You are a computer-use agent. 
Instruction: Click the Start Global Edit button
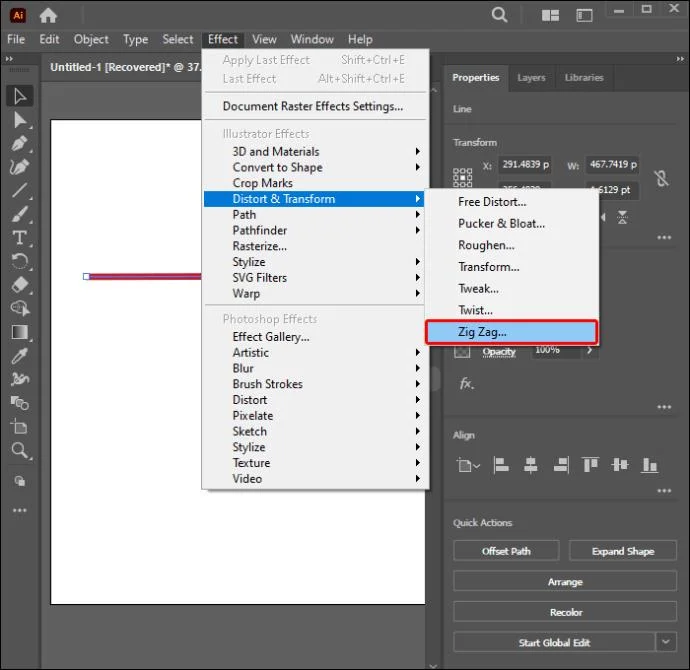554,642
